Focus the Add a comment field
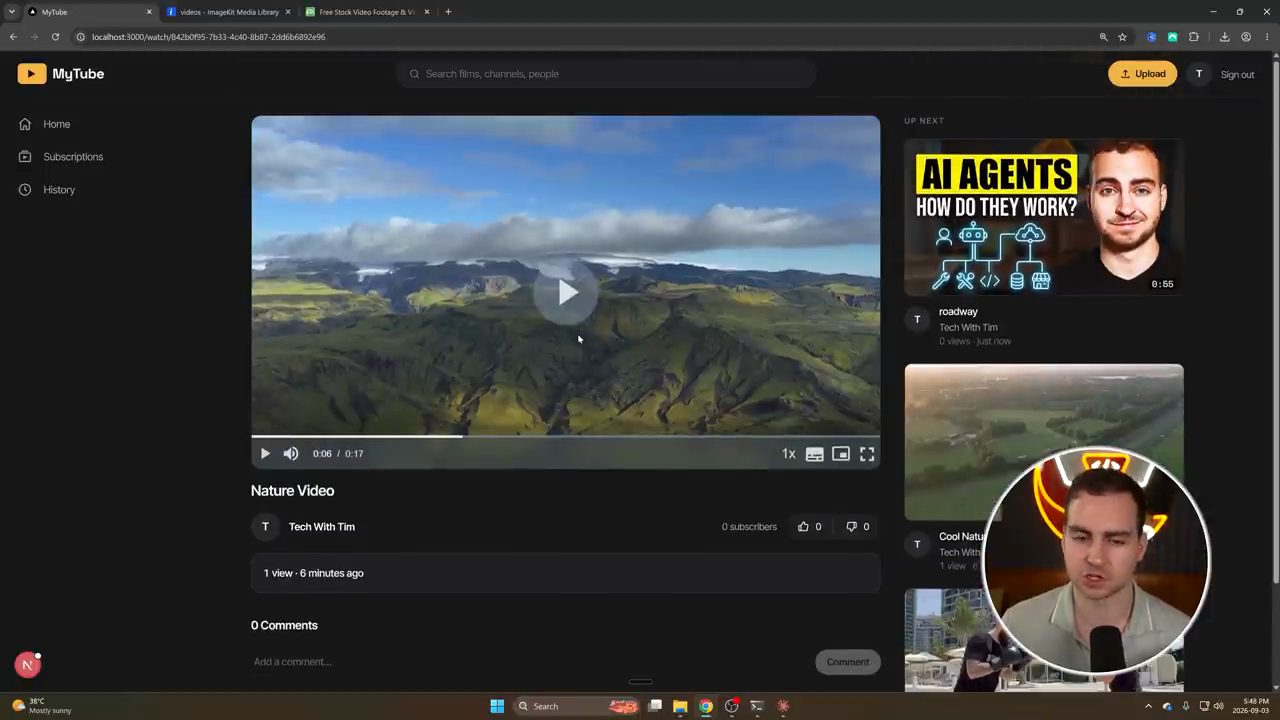1280x720 pixels. pyautogui.click(x=530, y=662)
